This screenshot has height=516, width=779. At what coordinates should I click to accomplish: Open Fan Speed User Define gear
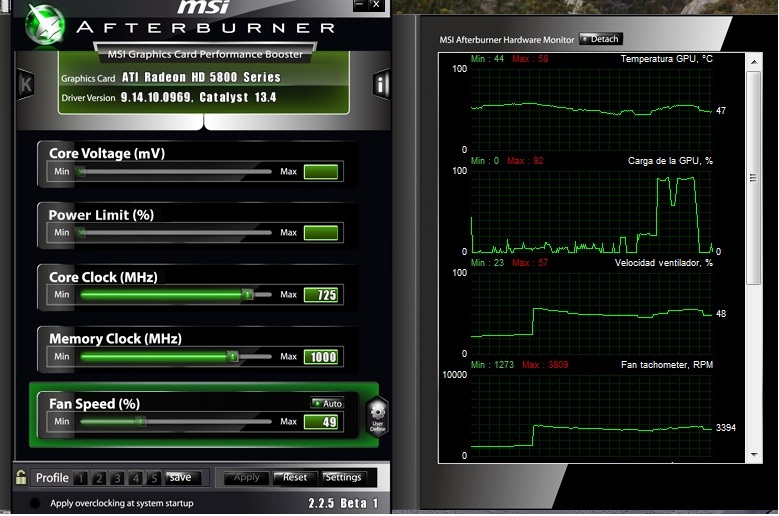378,417
